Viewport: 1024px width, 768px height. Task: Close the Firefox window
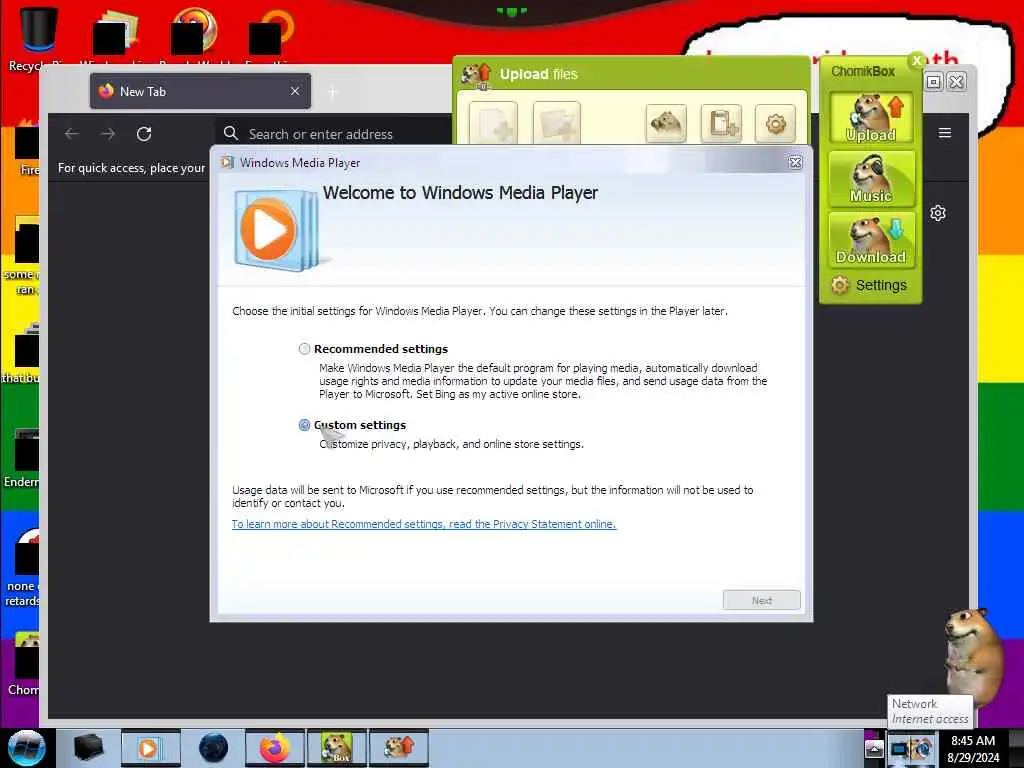tap(957, 82)
